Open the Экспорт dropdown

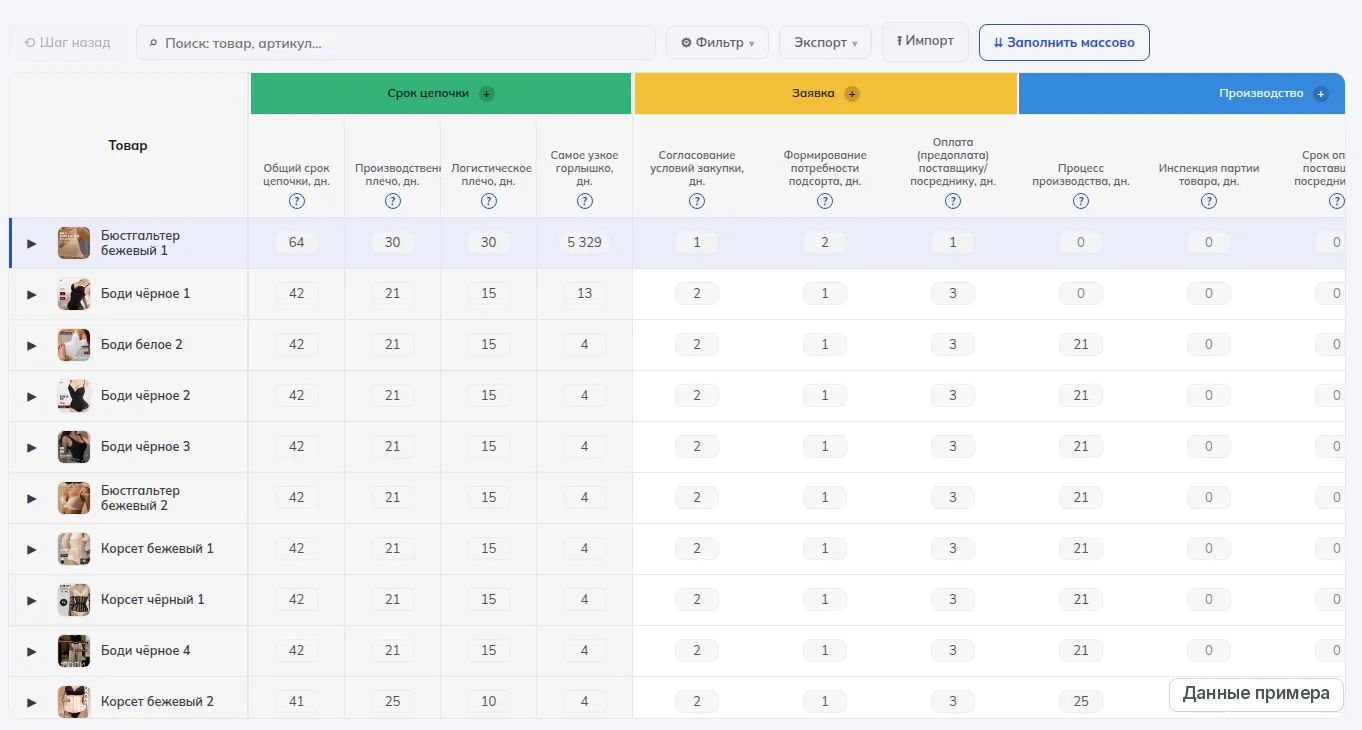coord(825,43)
